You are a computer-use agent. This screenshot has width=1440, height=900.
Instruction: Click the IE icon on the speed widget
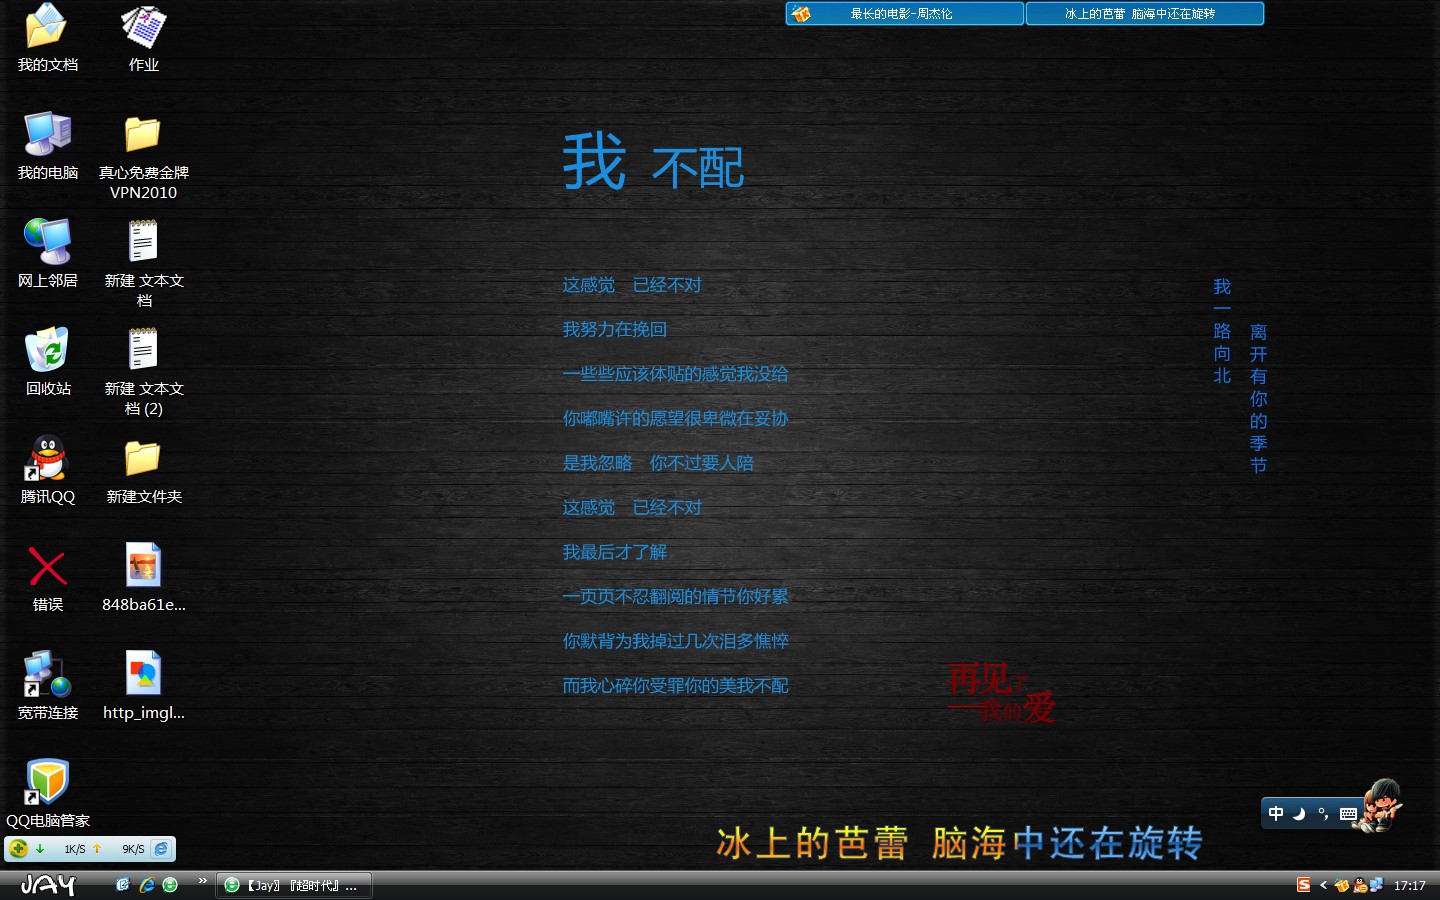coord(161,849)
